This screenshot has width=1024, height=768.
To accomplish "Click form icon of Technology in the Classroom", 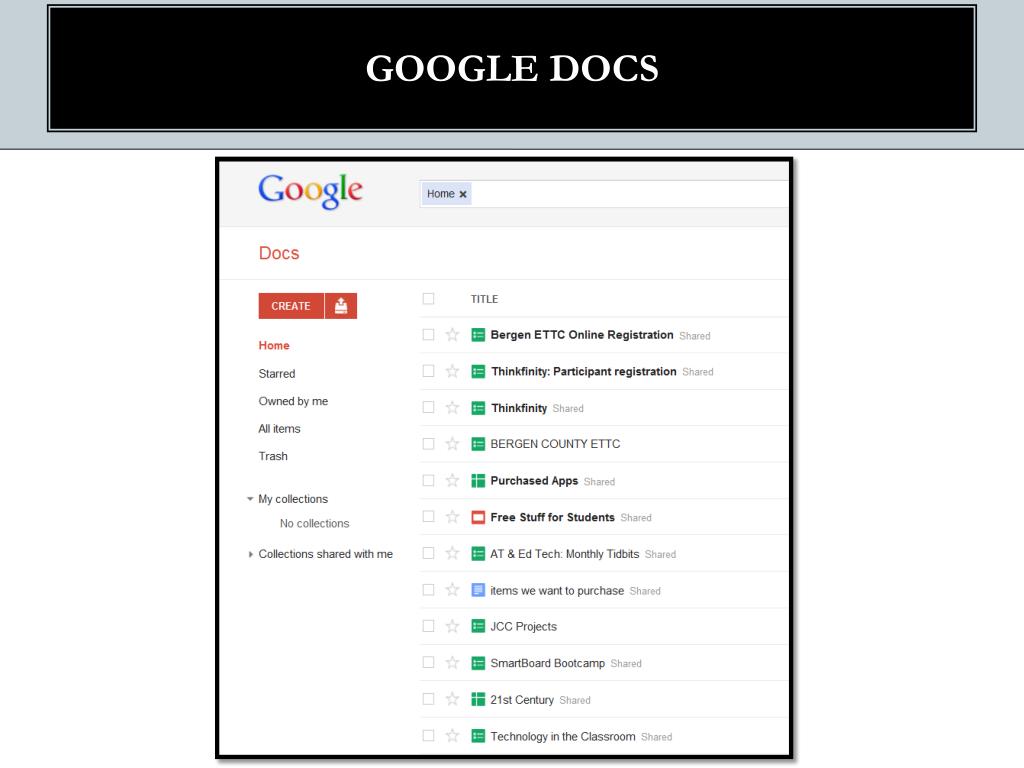I will [478, 736].
